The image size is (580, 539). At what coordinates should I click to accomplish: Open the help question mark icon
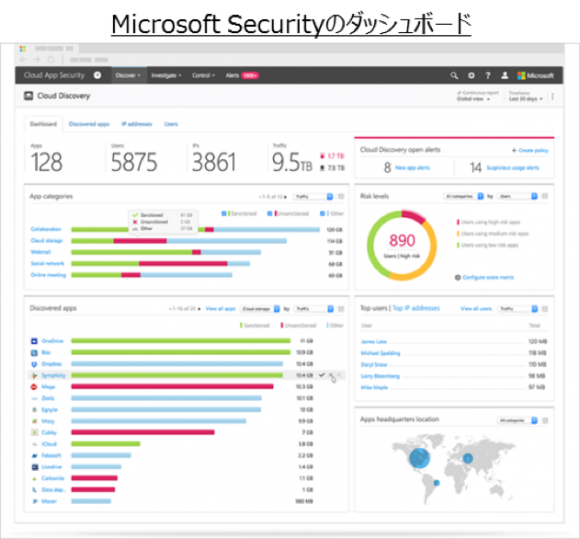coord(488,75)
